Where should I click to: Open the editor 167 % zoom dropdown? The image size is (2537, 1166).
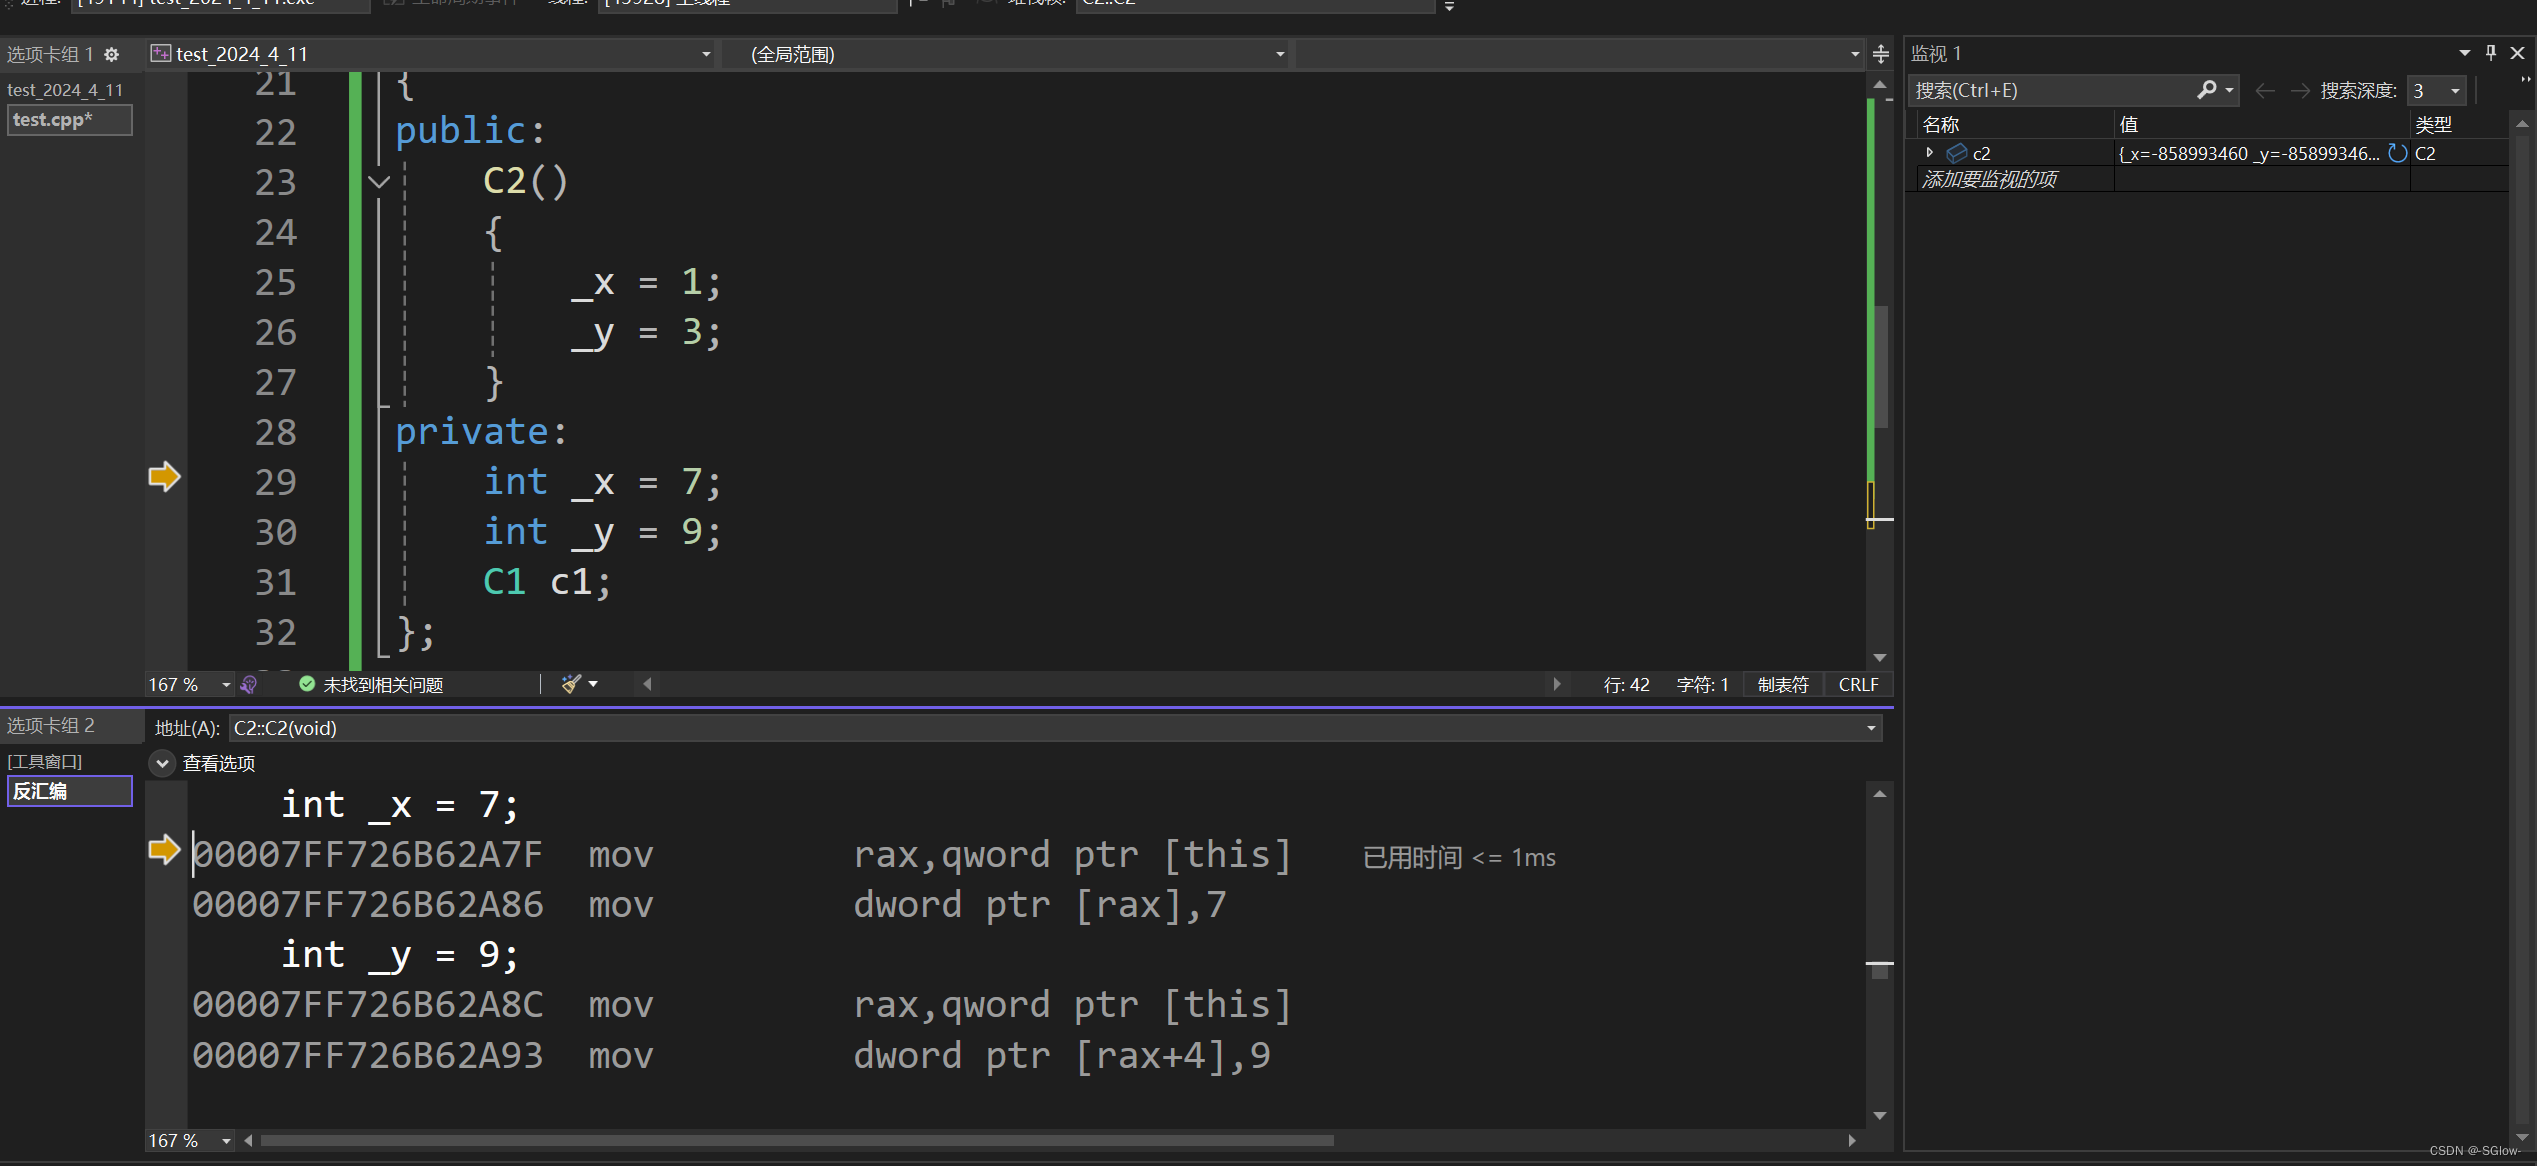[x=226, y=685]
